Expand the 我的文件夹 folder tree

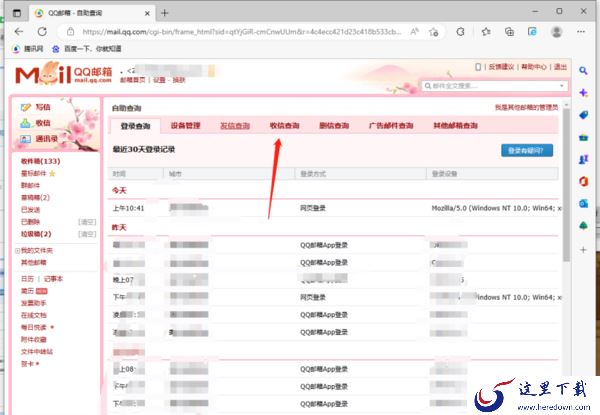click(17, 251)
